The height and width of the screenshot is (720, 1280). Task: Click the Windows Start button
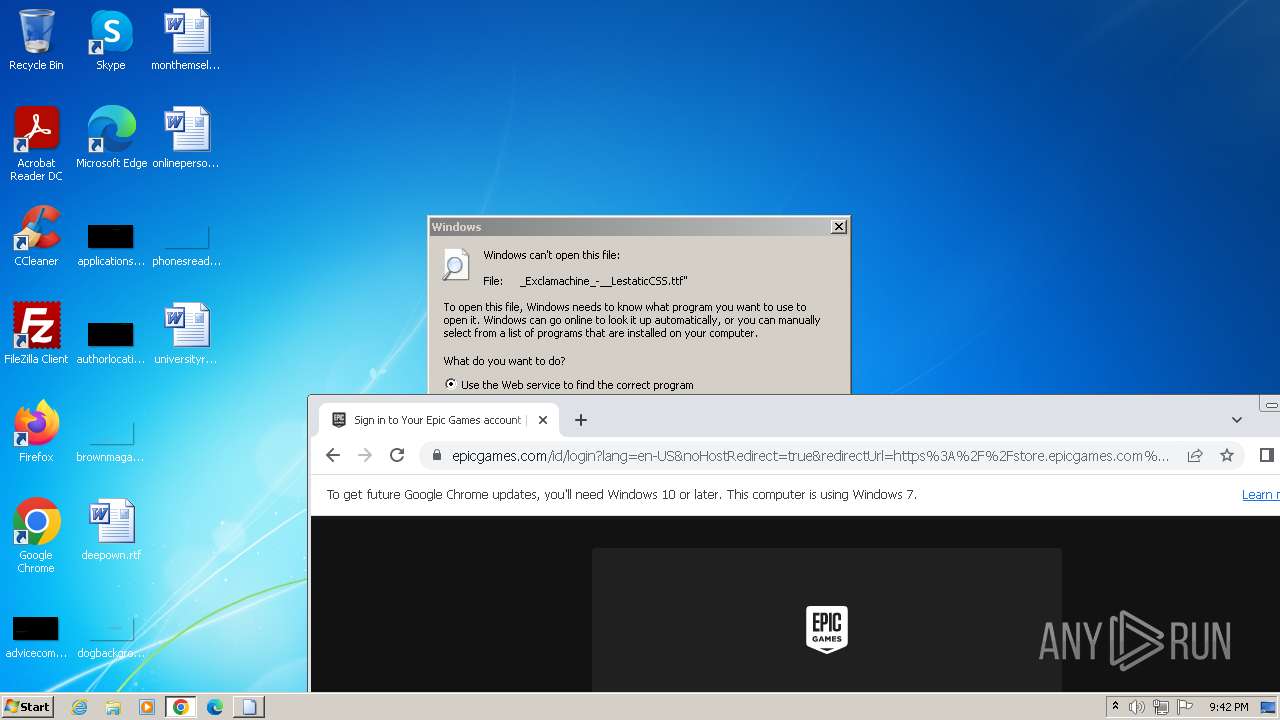pos(27,707)
